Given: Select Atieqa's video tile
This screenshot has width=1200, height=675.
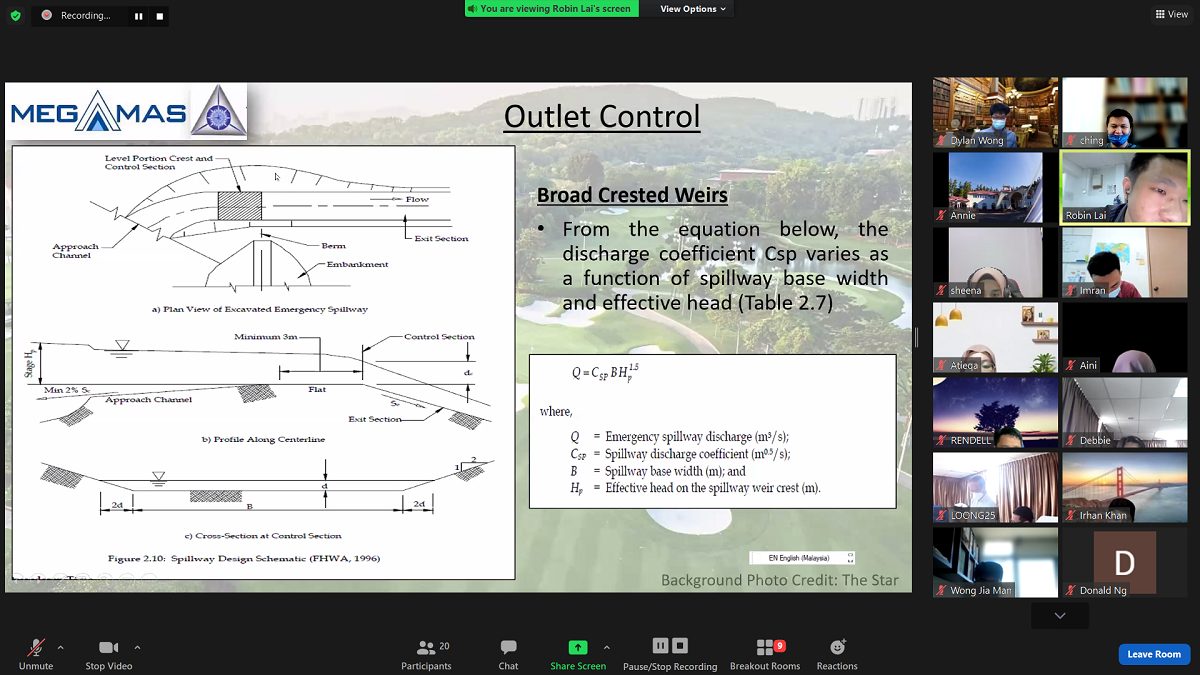Looking at the screenshot, I should click(x=995, y=338).
